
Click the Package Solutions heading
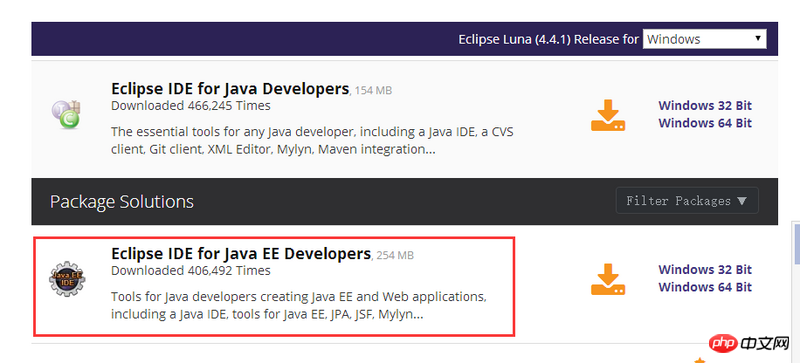pos(122,202)
